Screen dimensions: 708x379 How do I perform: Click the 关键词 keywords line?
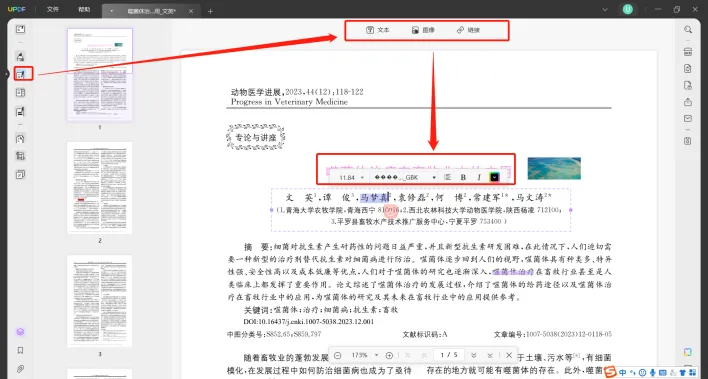click(321, 310)
